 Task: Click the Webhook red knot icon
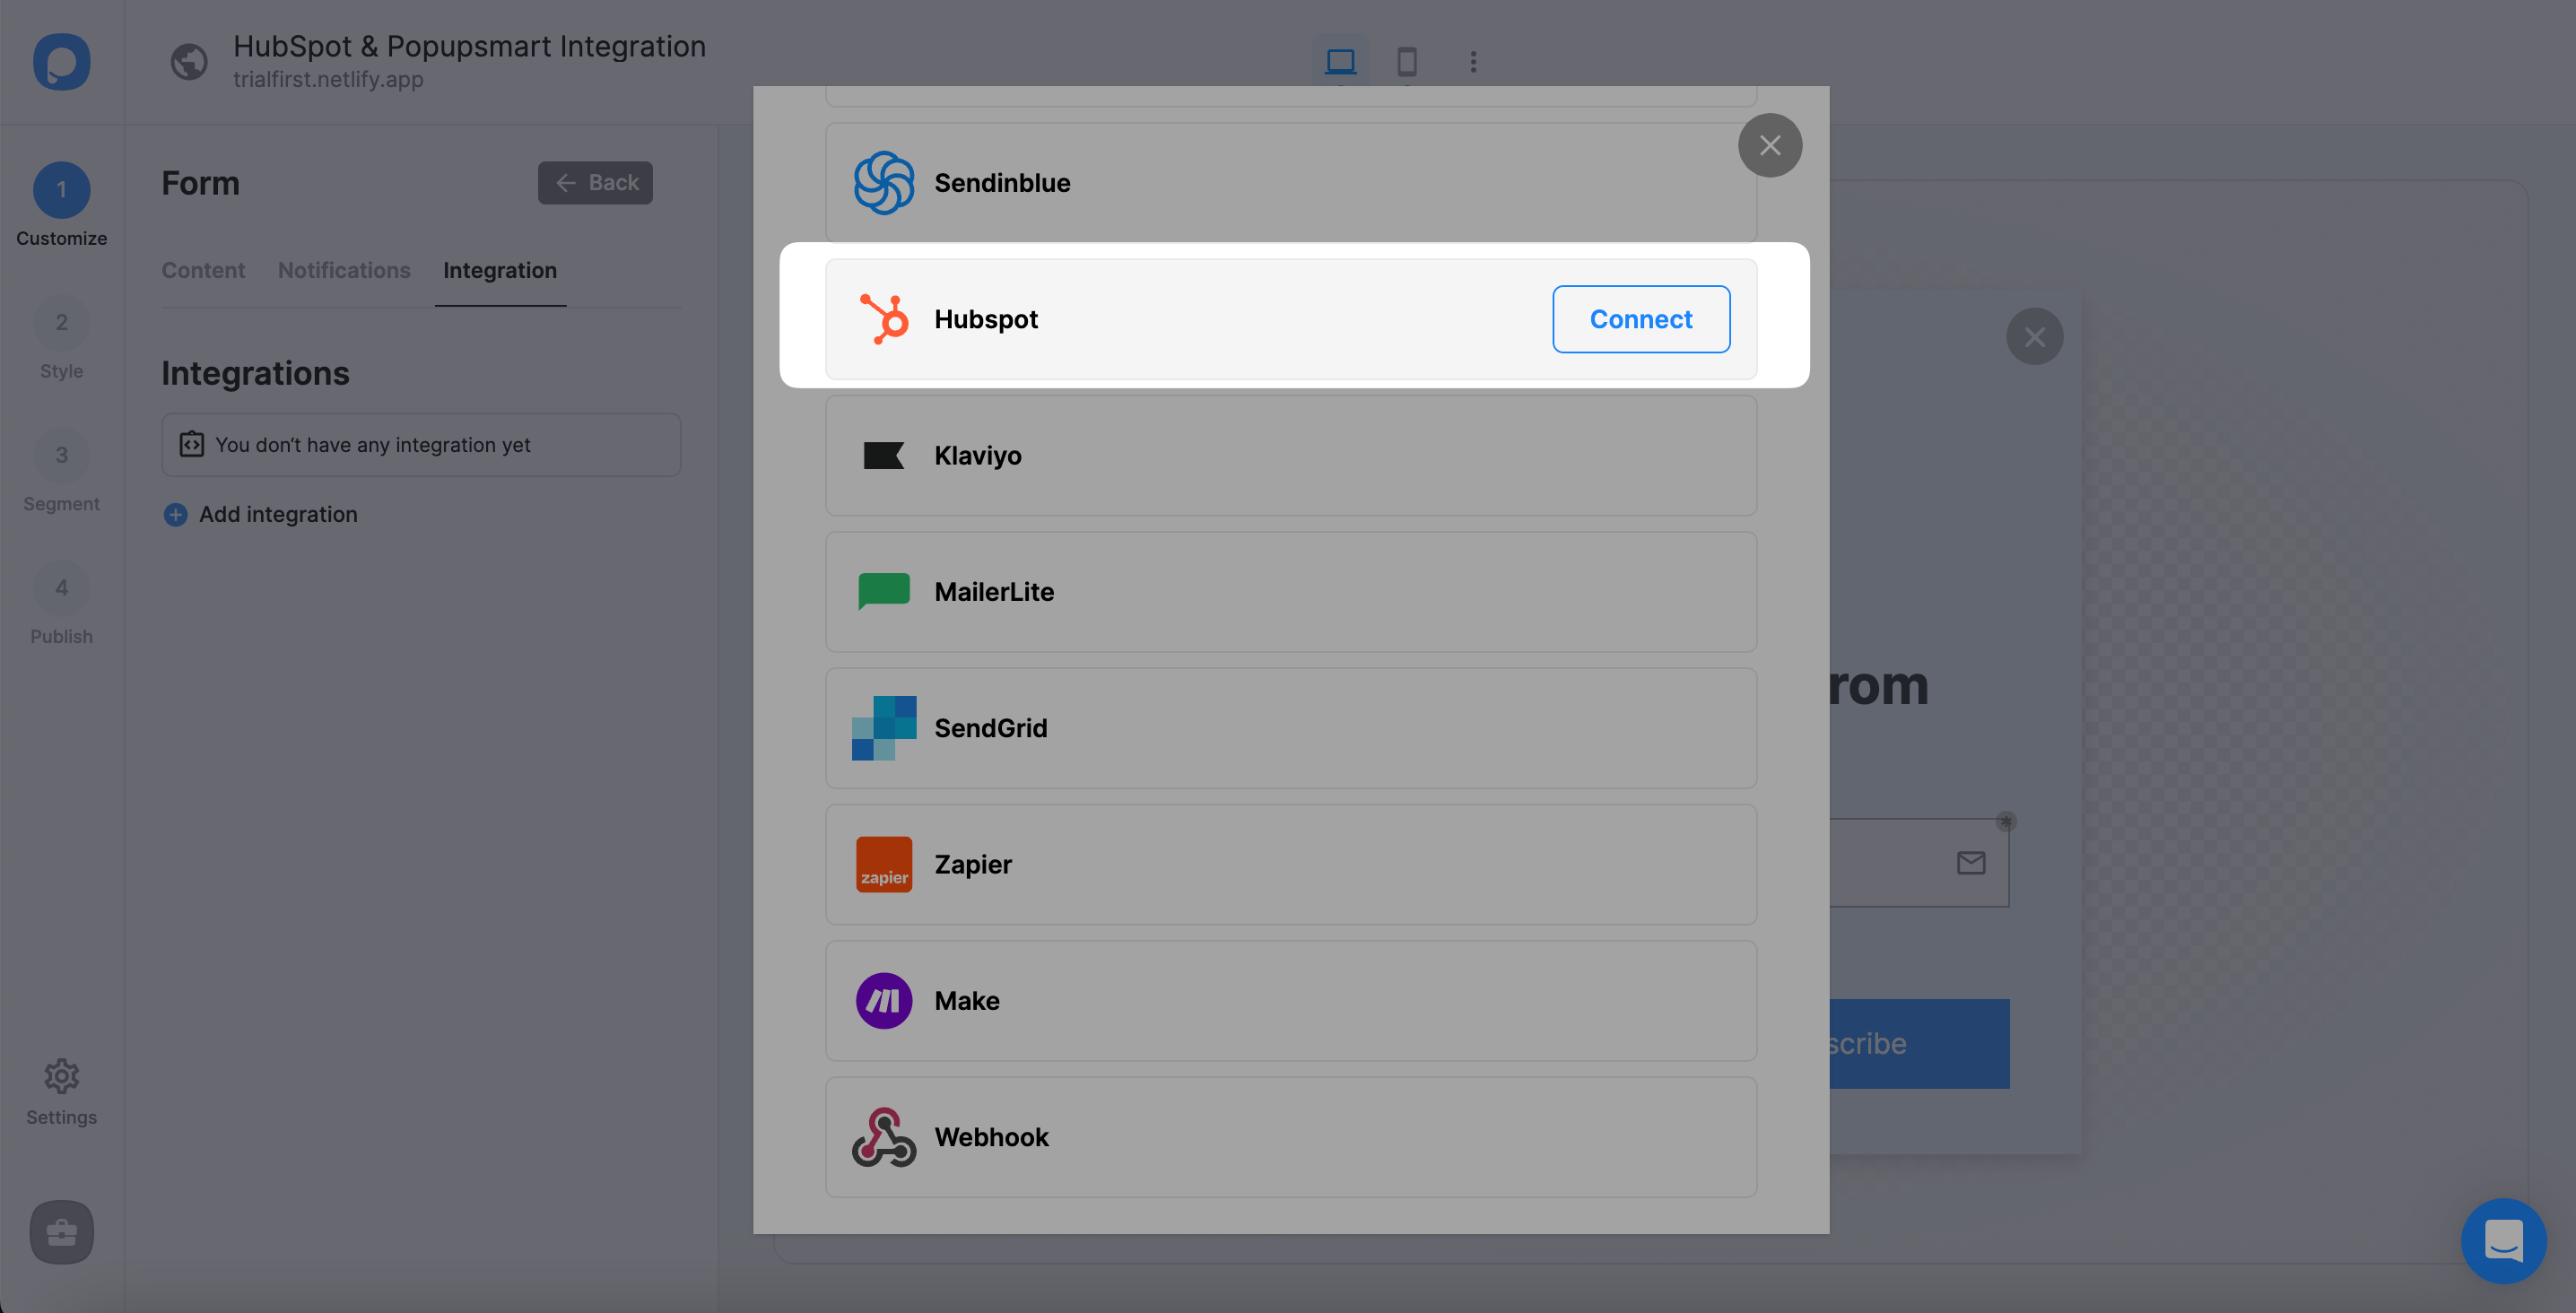[x=883, y=1137]
